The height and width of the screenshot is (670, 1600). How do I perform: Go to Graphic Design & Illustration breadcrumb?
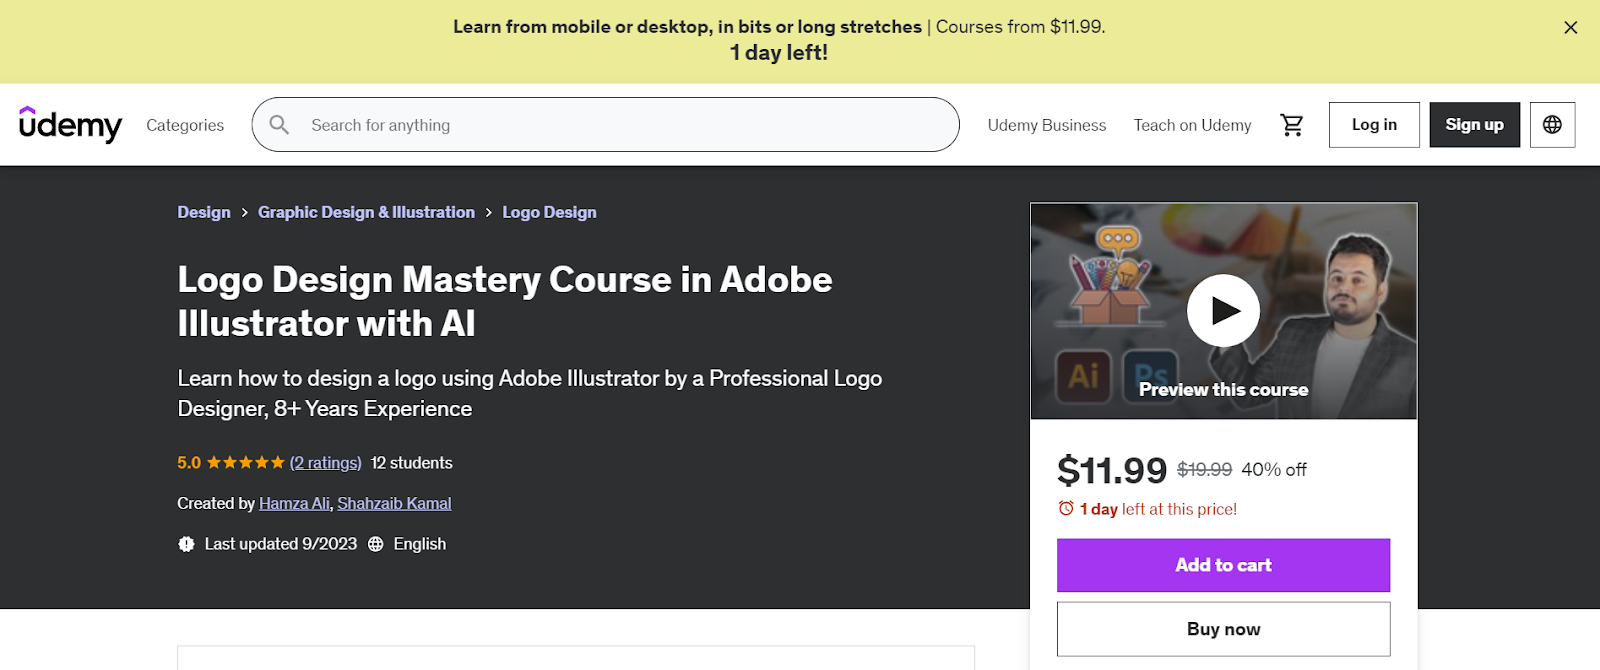pos(366,212)
